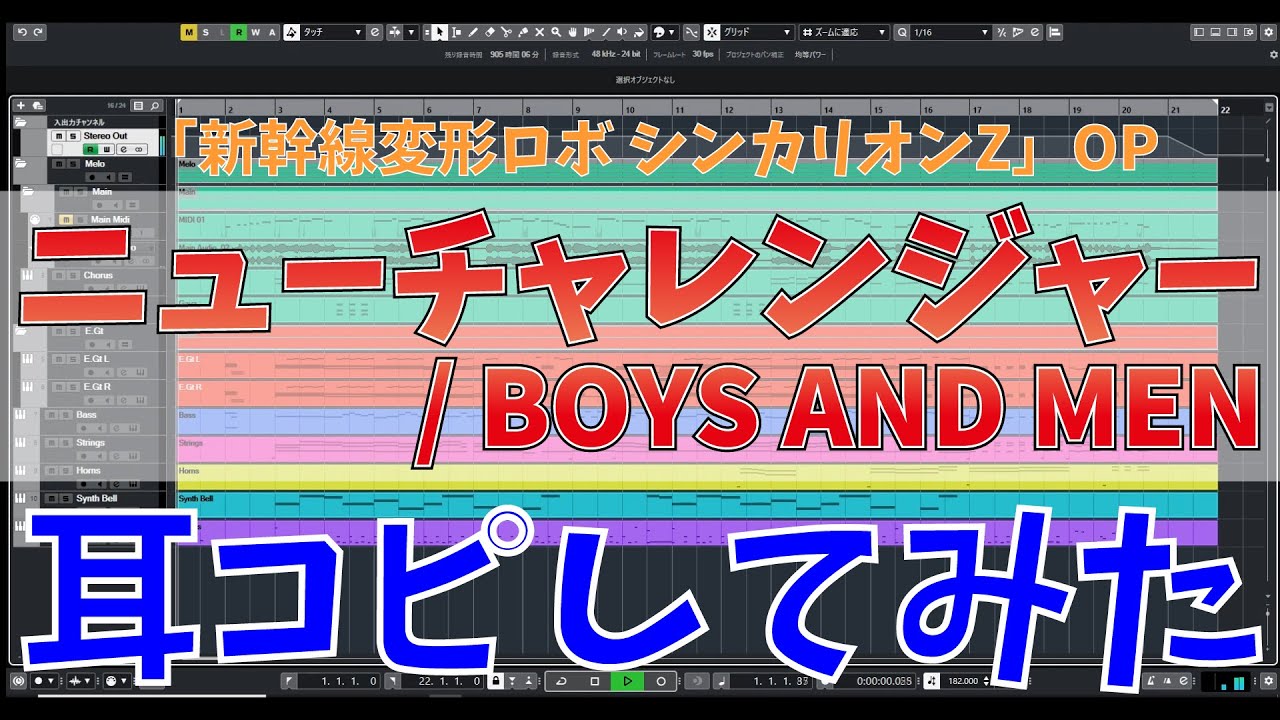This screenshot has width=1280, height=720.
Task: Select the Erase tool
Action: point(489,32)
